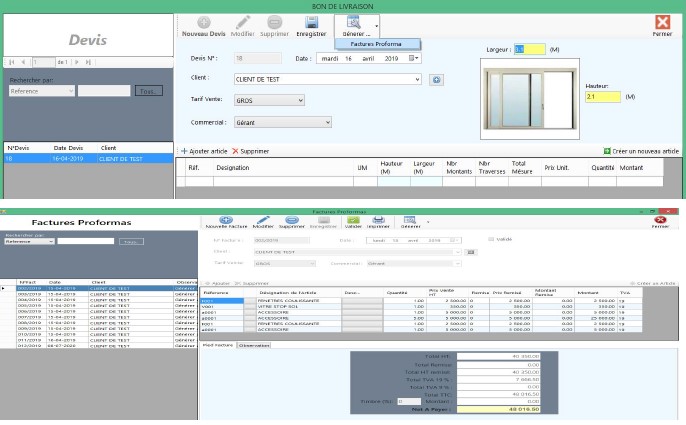Open the Devis date picker dropdown
Image resolution: width=686 pixels, height=425 pixels.
pos(414,58)
